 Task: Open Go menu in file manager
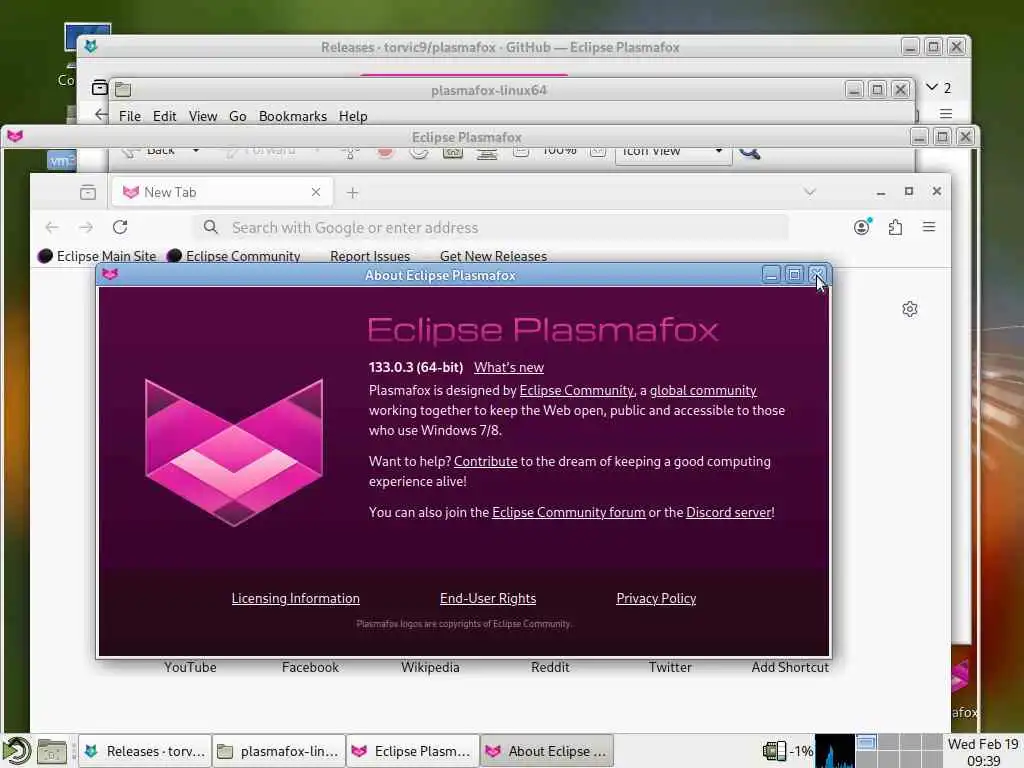[x=238, y=116]
